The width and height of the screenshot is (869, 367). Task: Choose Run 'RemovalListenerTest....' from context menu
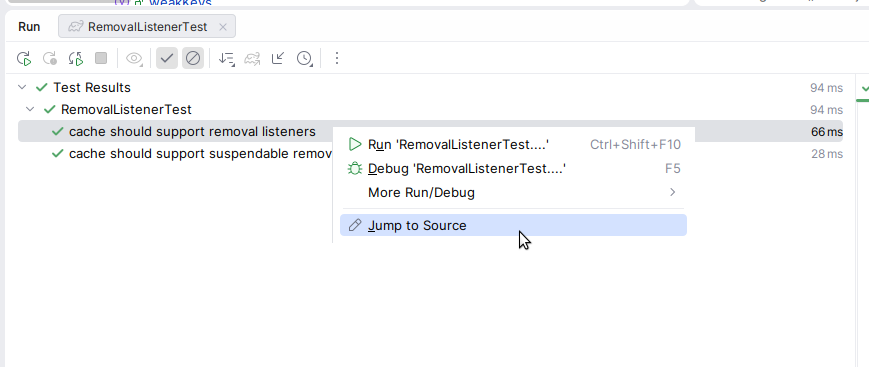click(x=513, y=145)
